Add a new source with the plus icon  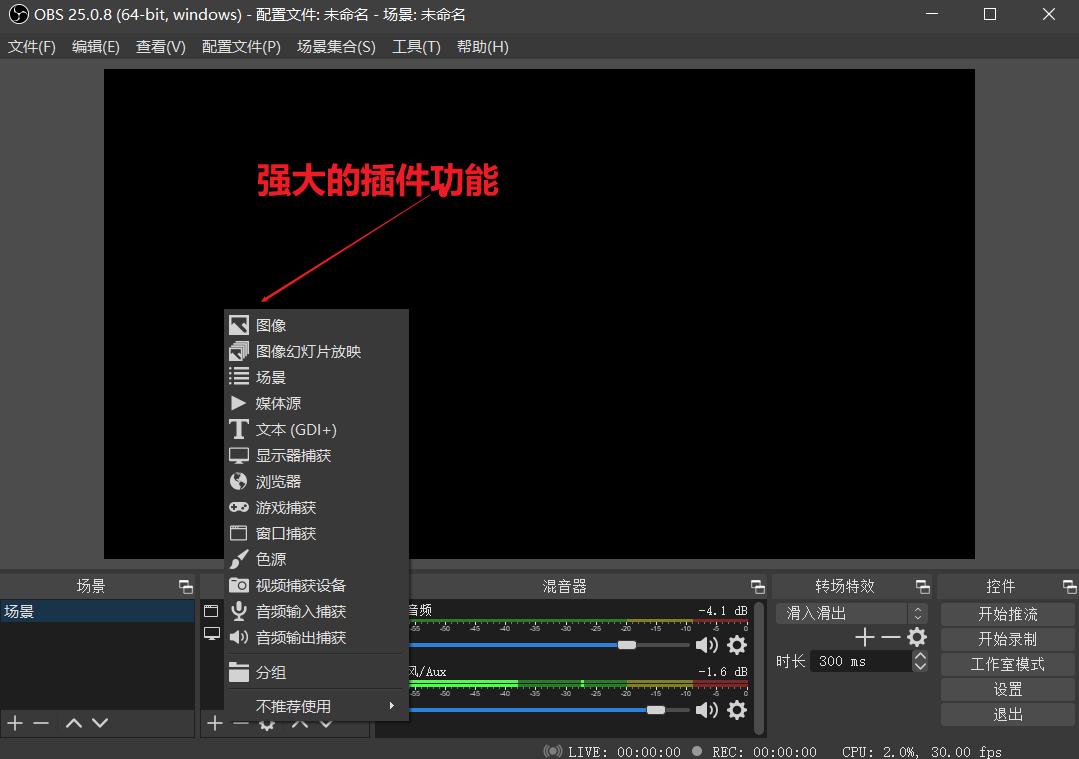216,723
